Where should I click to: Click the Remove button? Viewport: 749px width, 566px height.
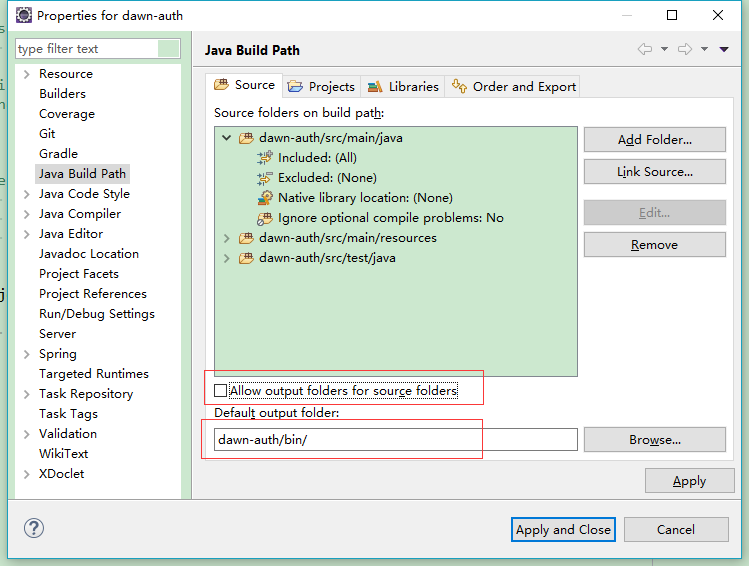[655, 245]
